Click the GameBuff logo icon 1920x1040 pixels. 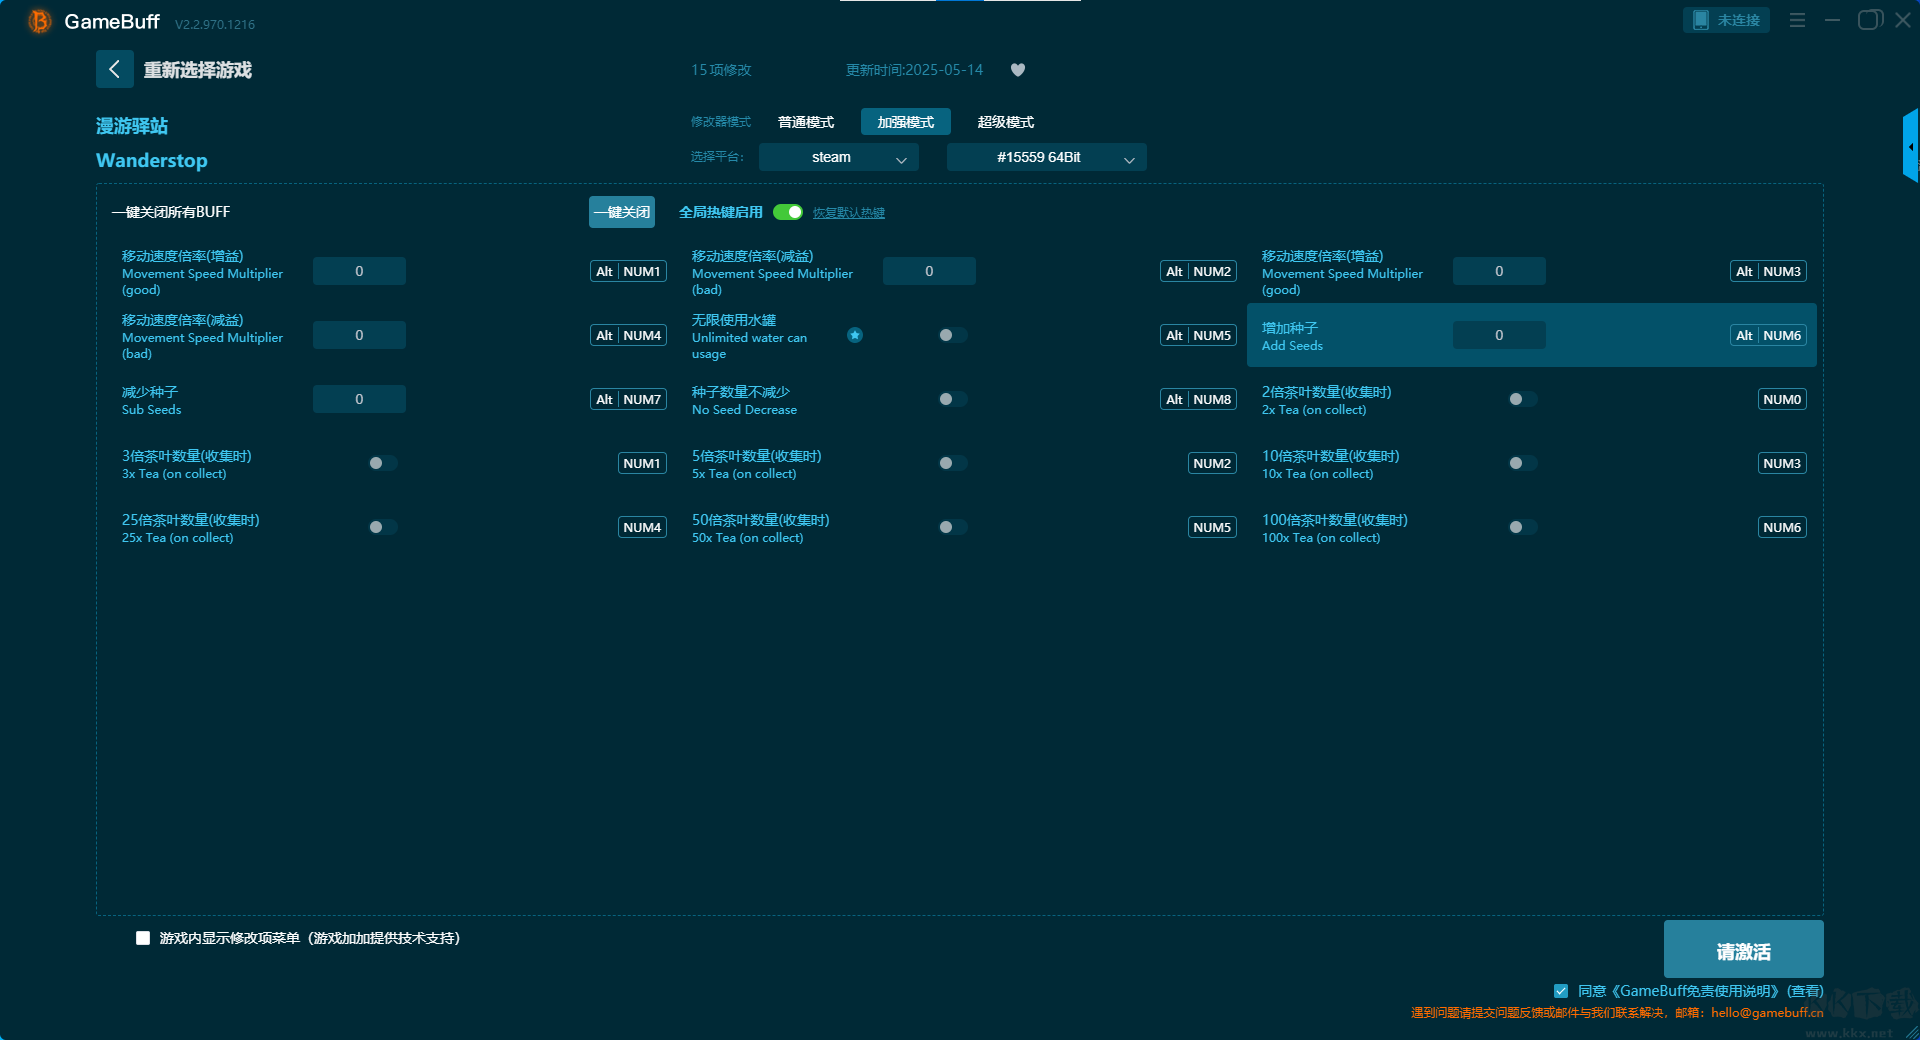[x=39, y=21]
